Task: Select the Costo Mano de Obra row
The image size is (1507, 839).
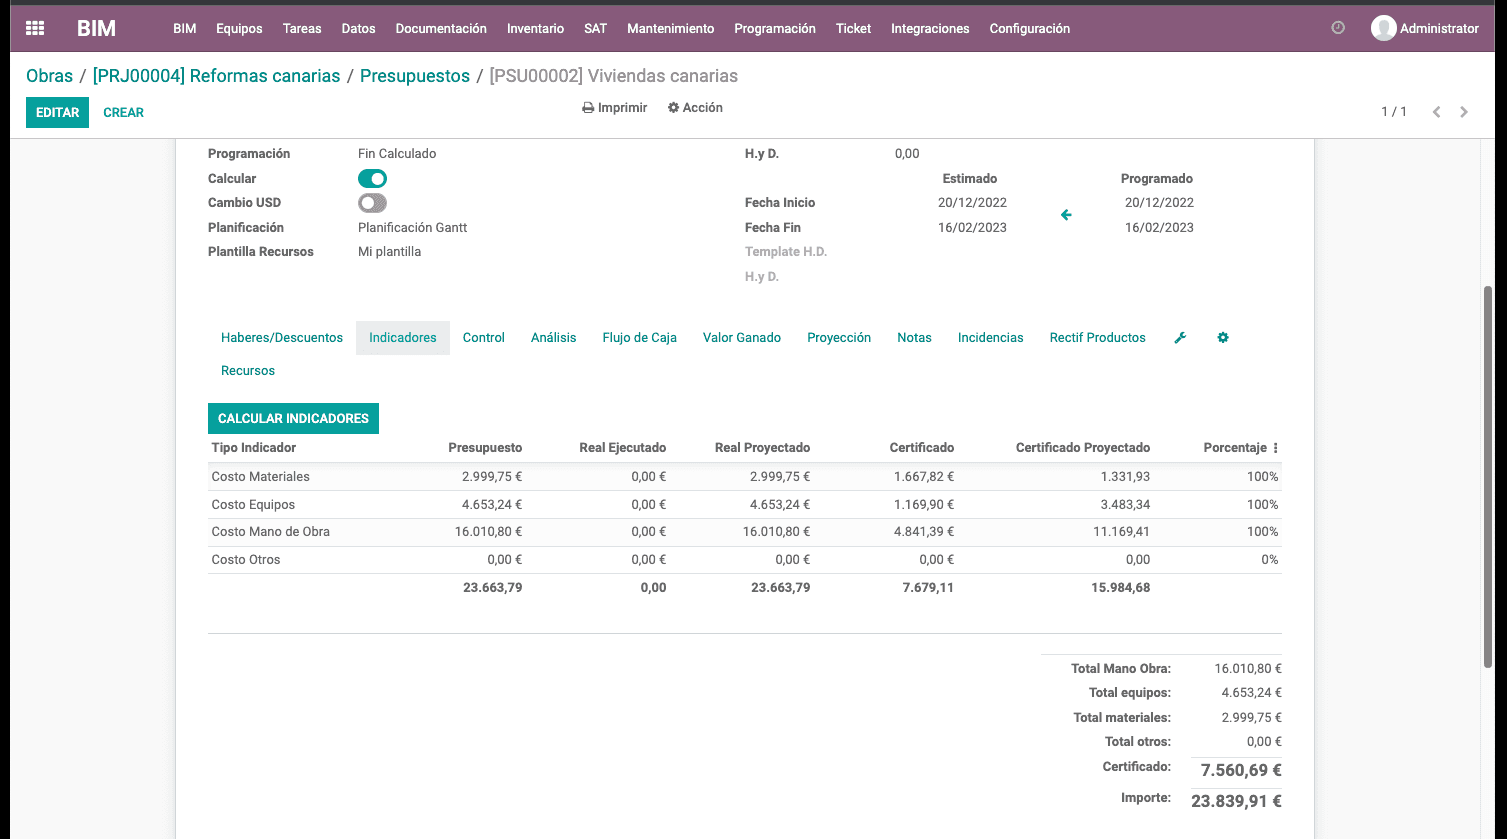Action: pos(745,532)
